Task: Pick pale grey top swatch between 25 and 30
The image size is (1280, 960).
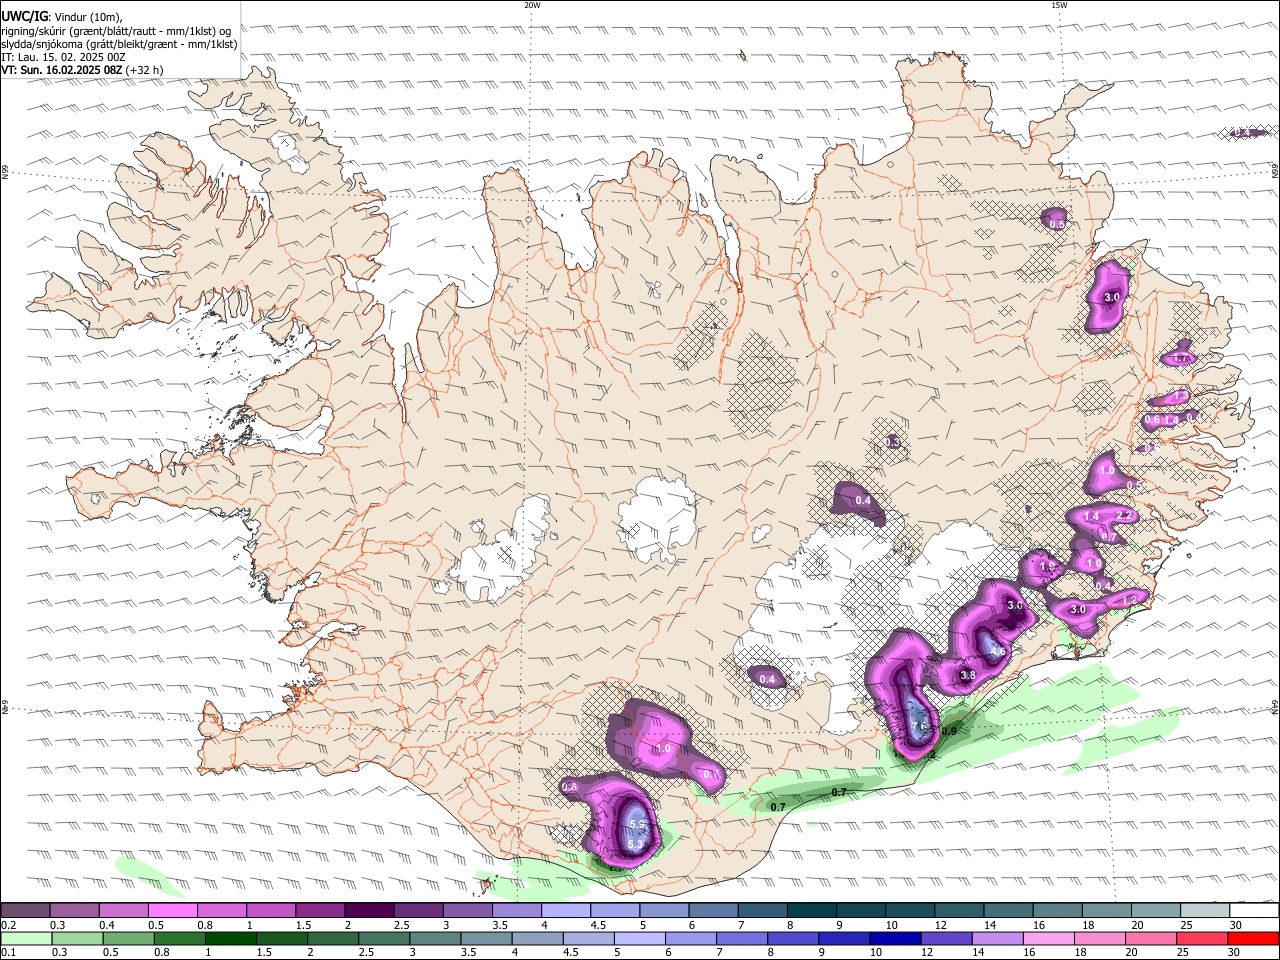Action: pos(1206,911)
